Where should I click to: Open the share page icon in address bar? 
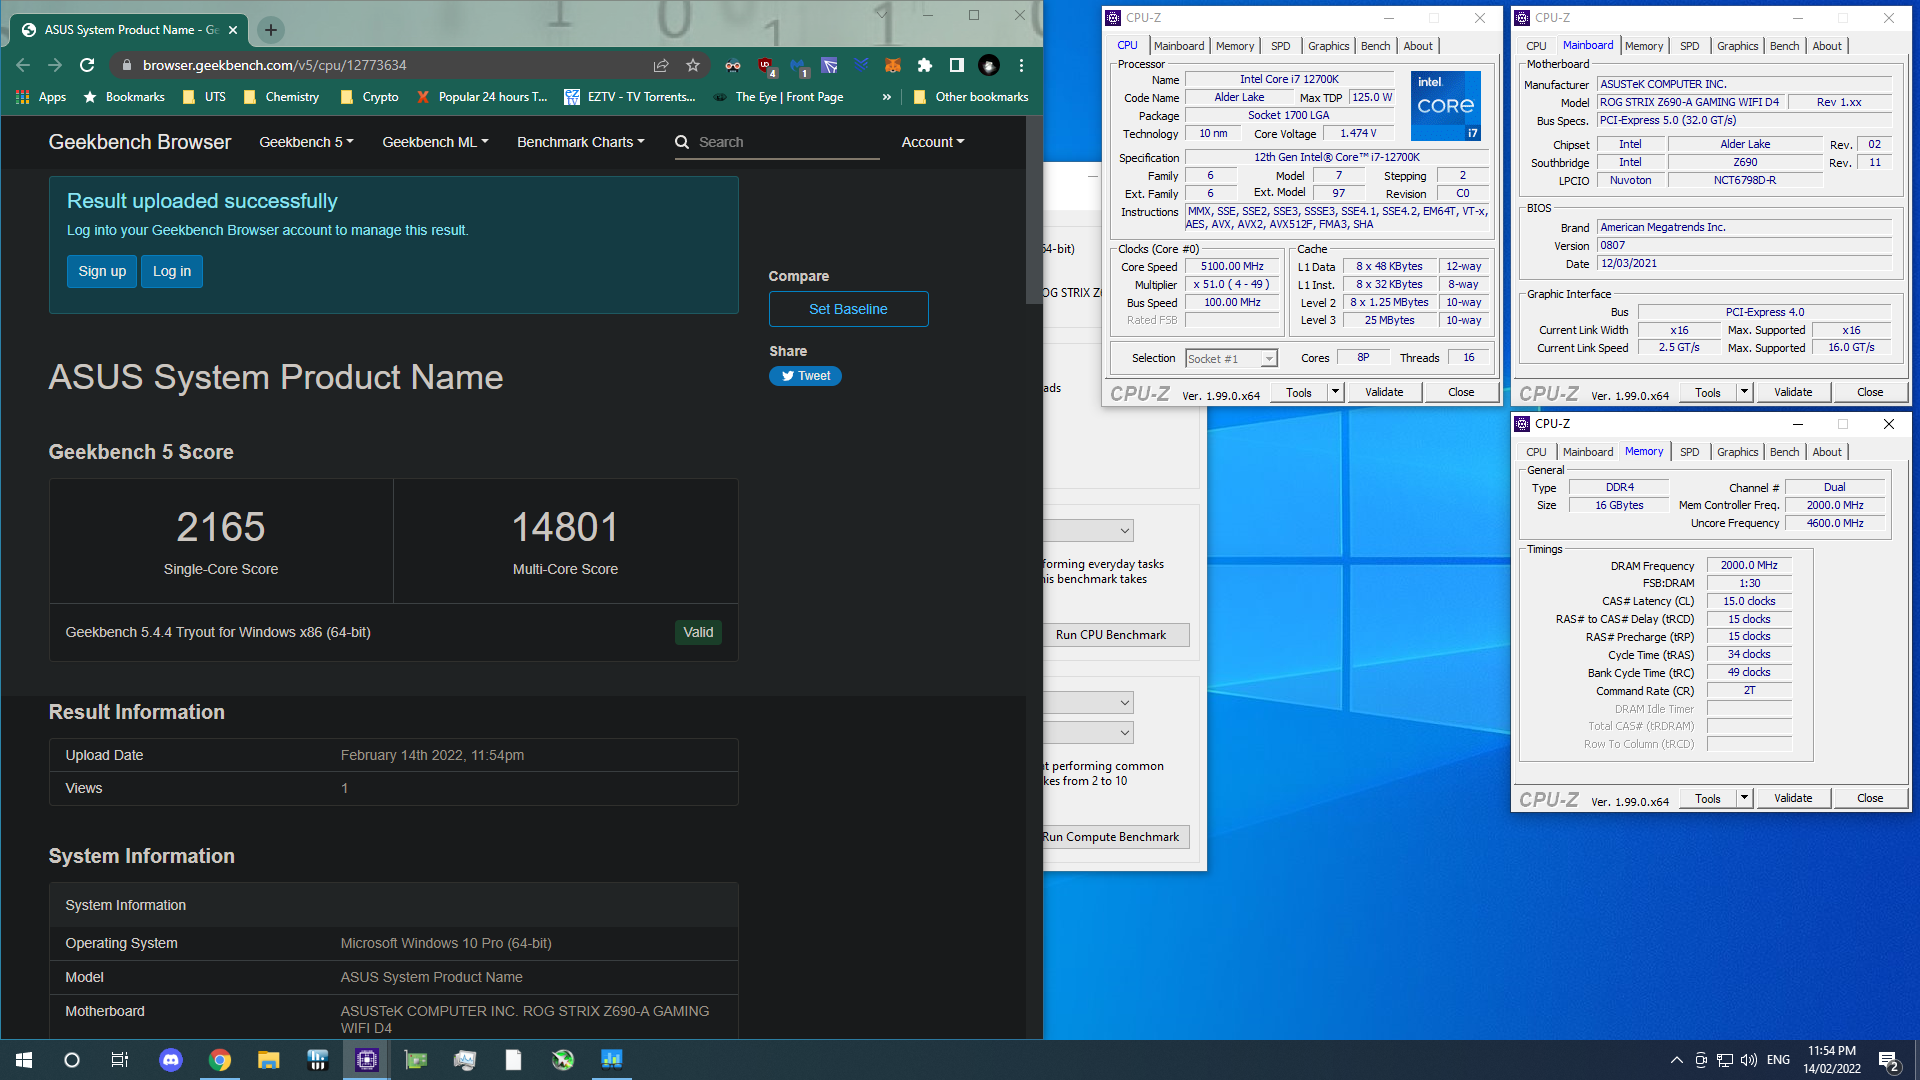661,65
